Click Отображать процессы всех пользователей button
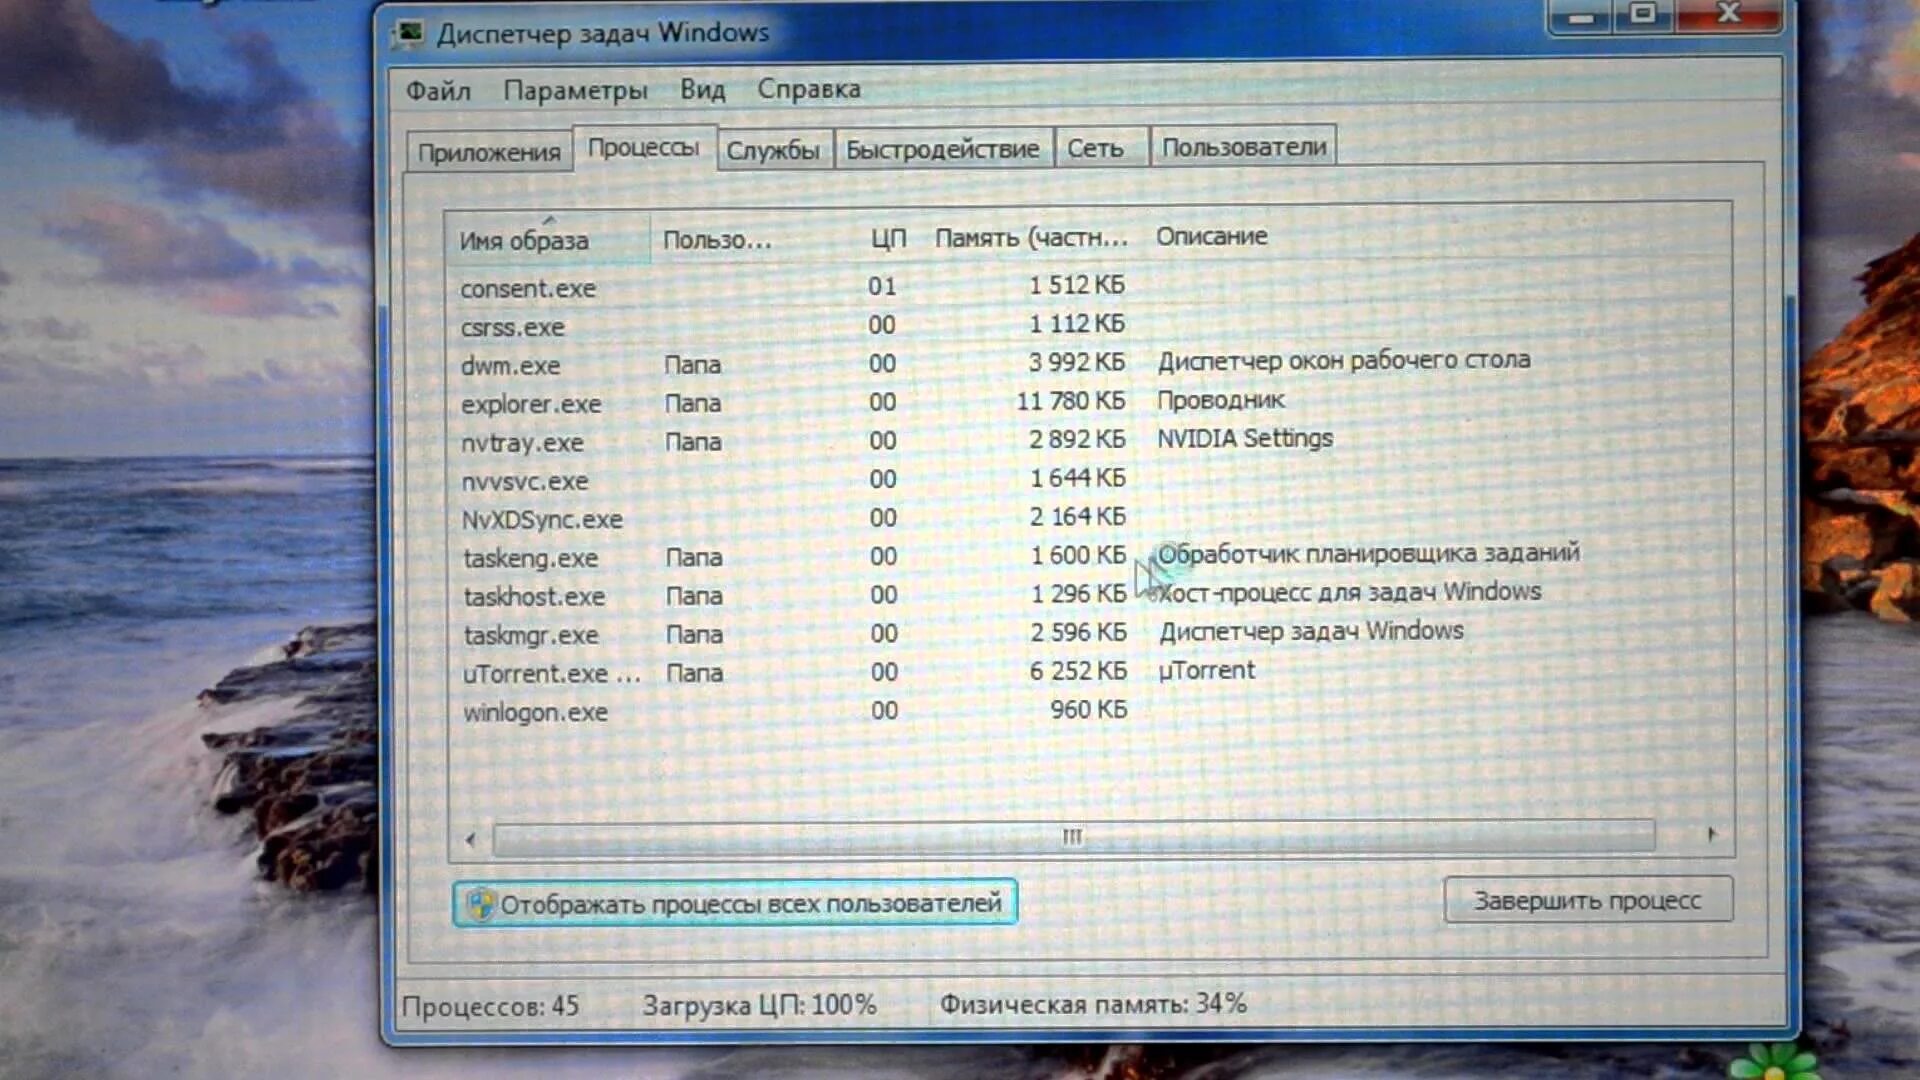 pos(735,903)
